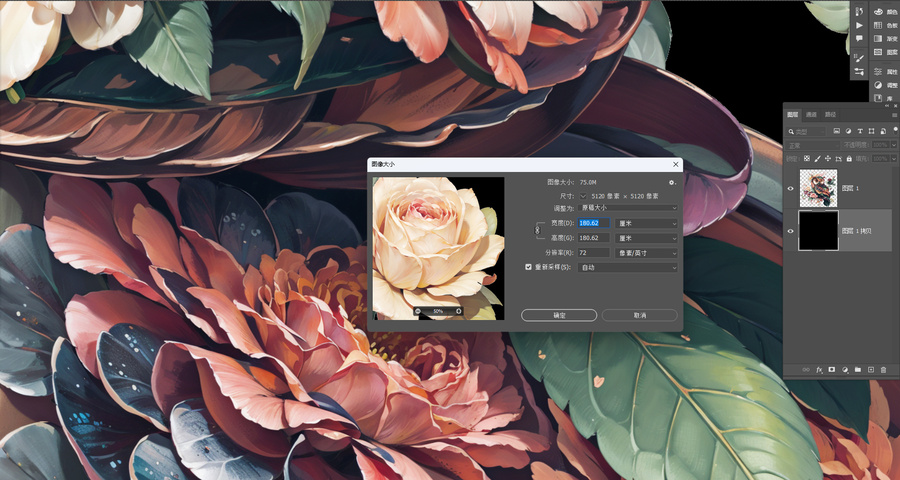This screenshot has height=480, width=900.
Task: Open the layer blend mode dropdown
Action: point(812,145)
